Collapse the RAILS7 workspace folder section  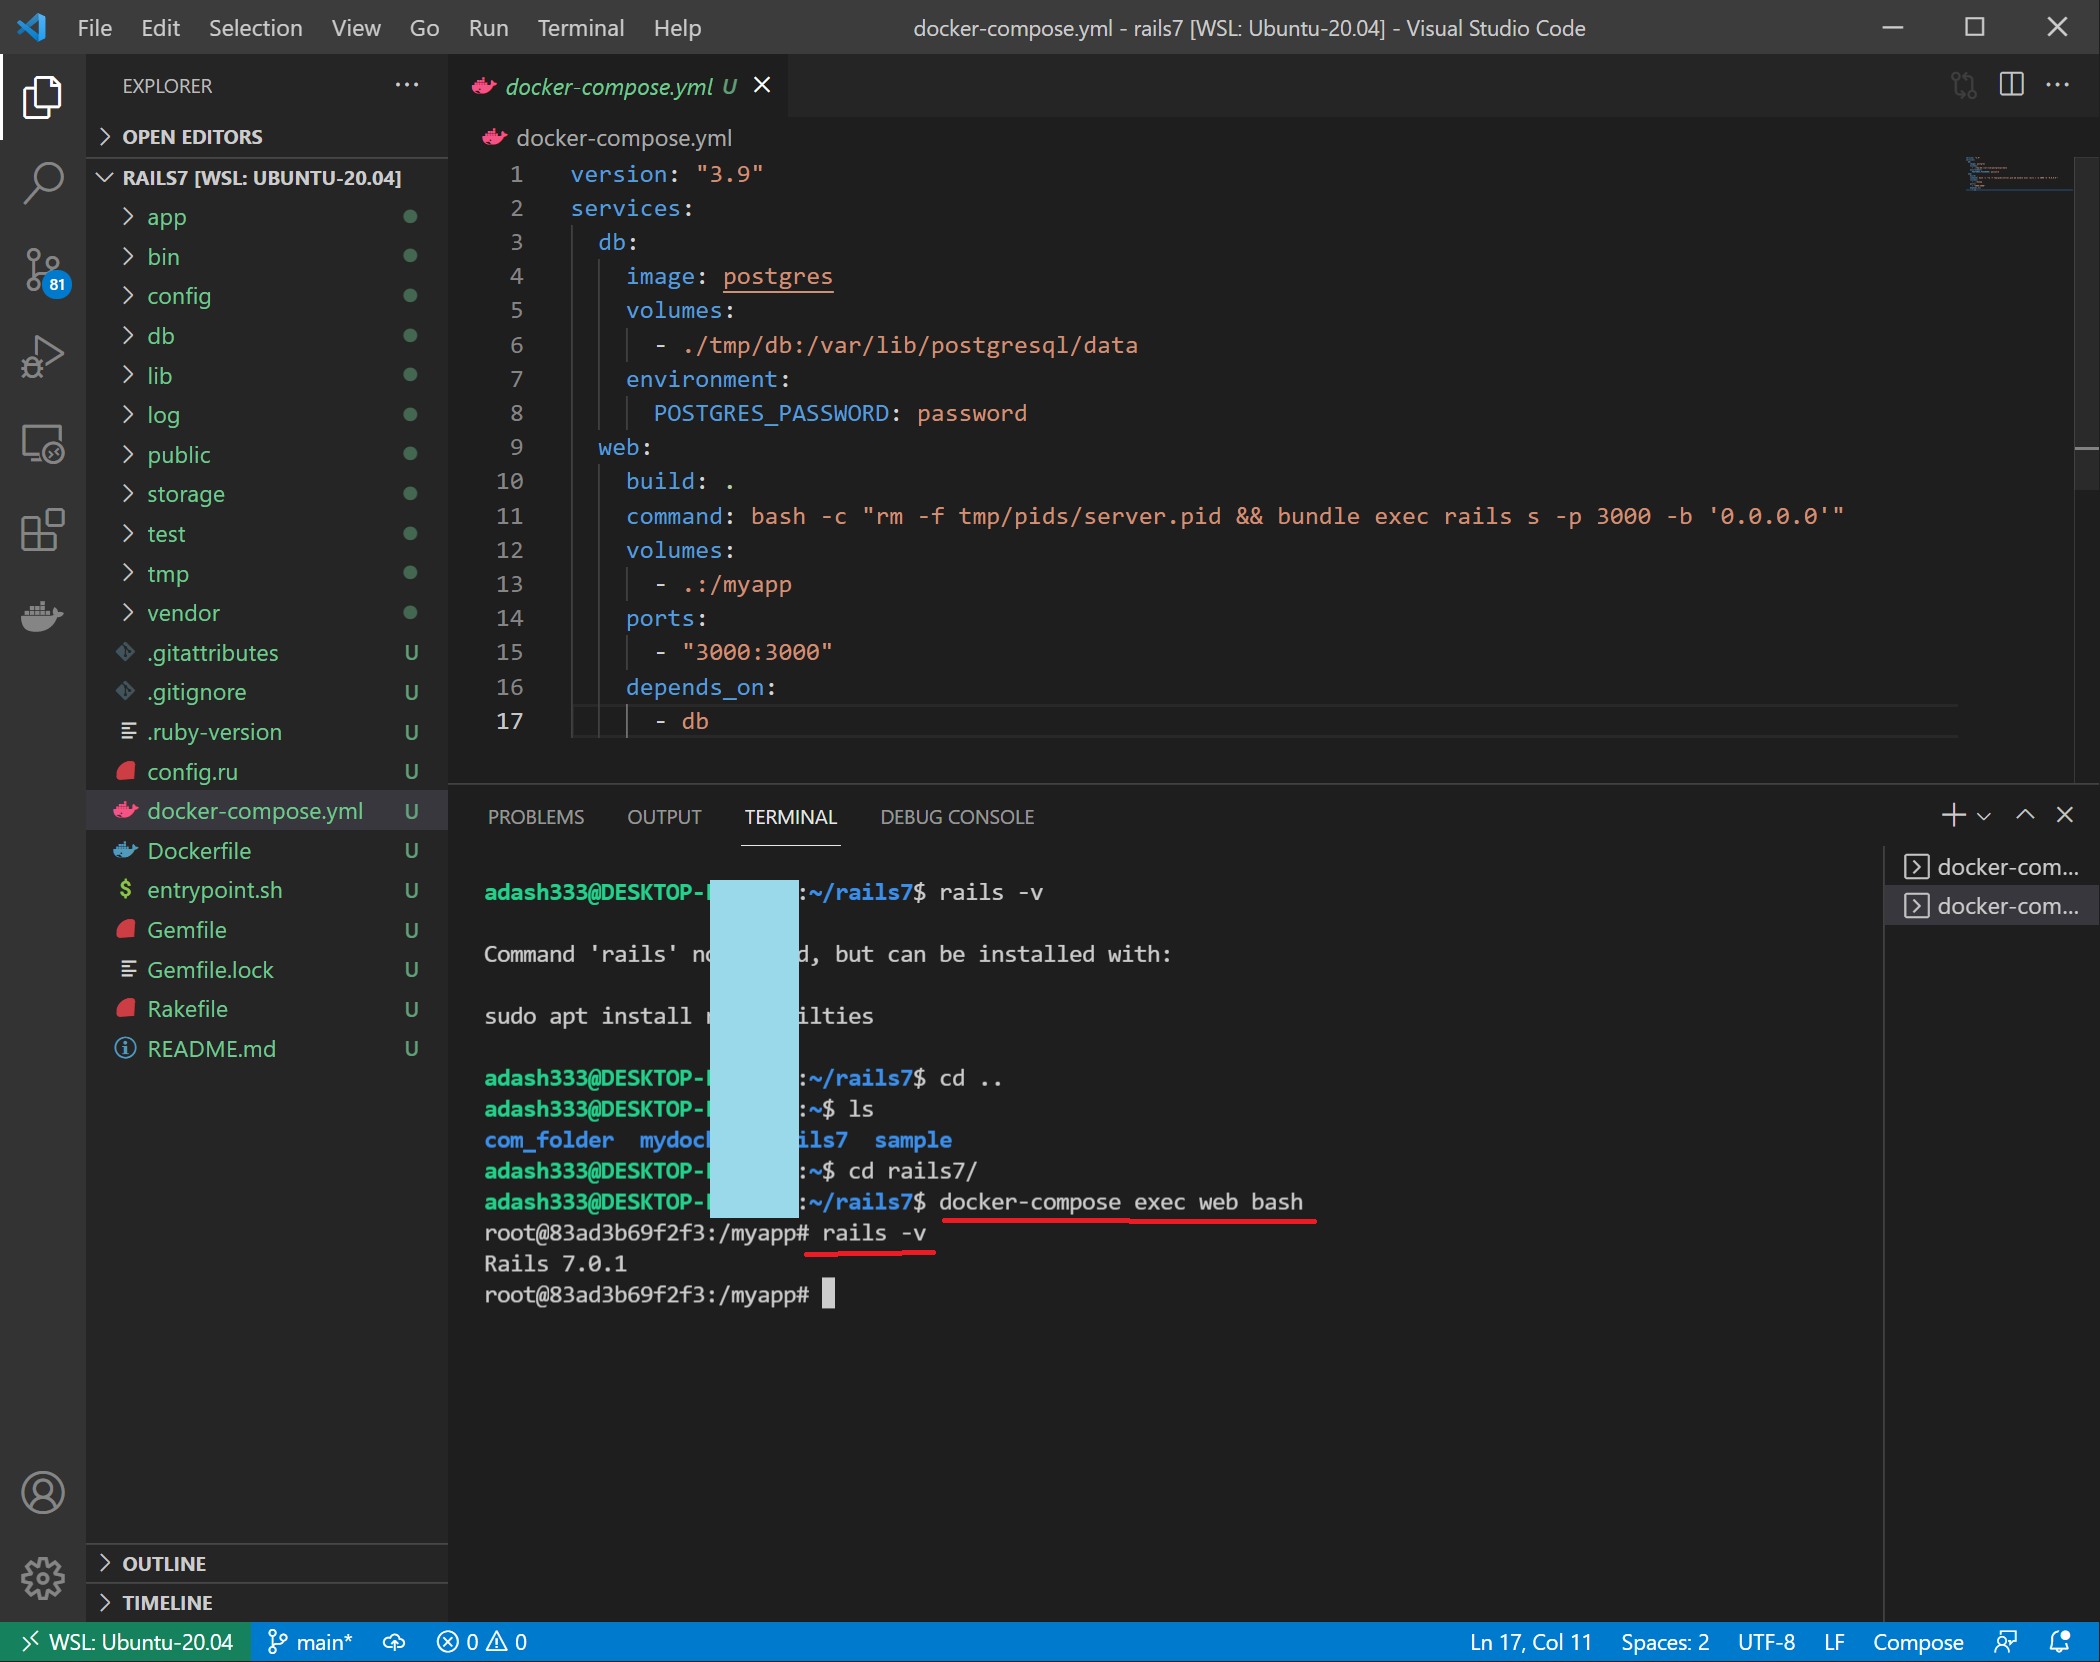[268, 178]
